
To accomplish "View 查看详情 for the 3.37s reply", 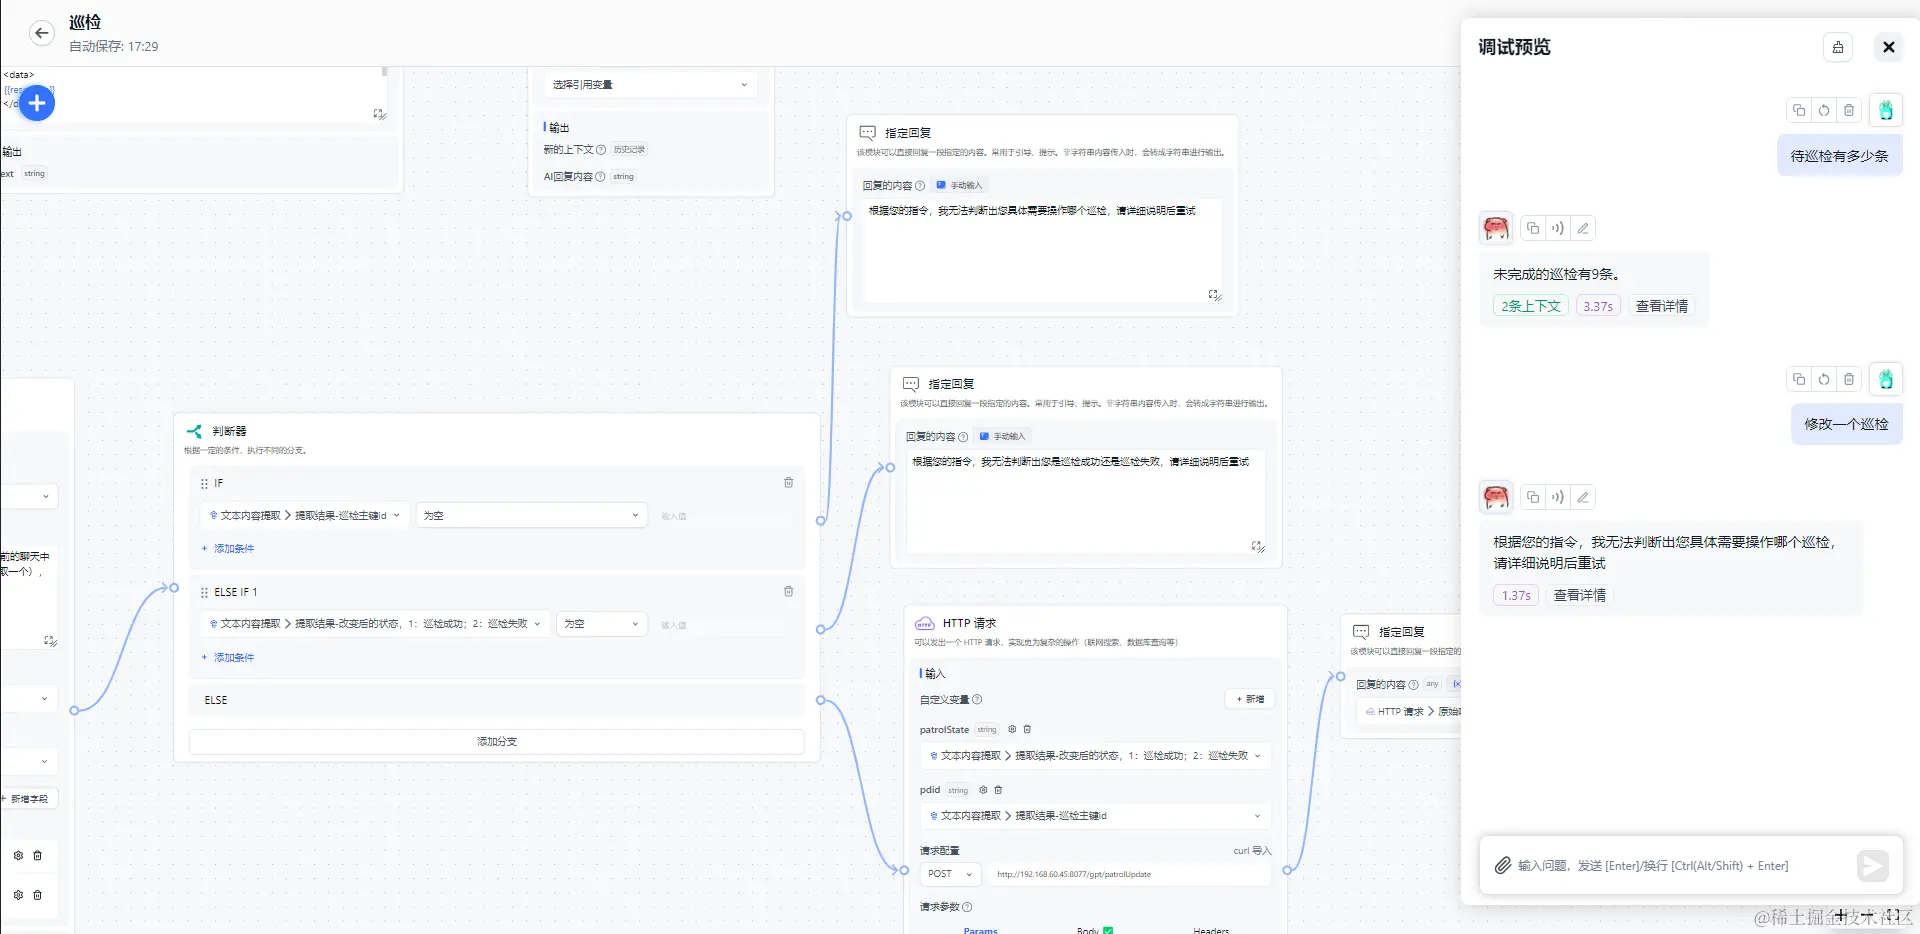I will pos(1661,307).
